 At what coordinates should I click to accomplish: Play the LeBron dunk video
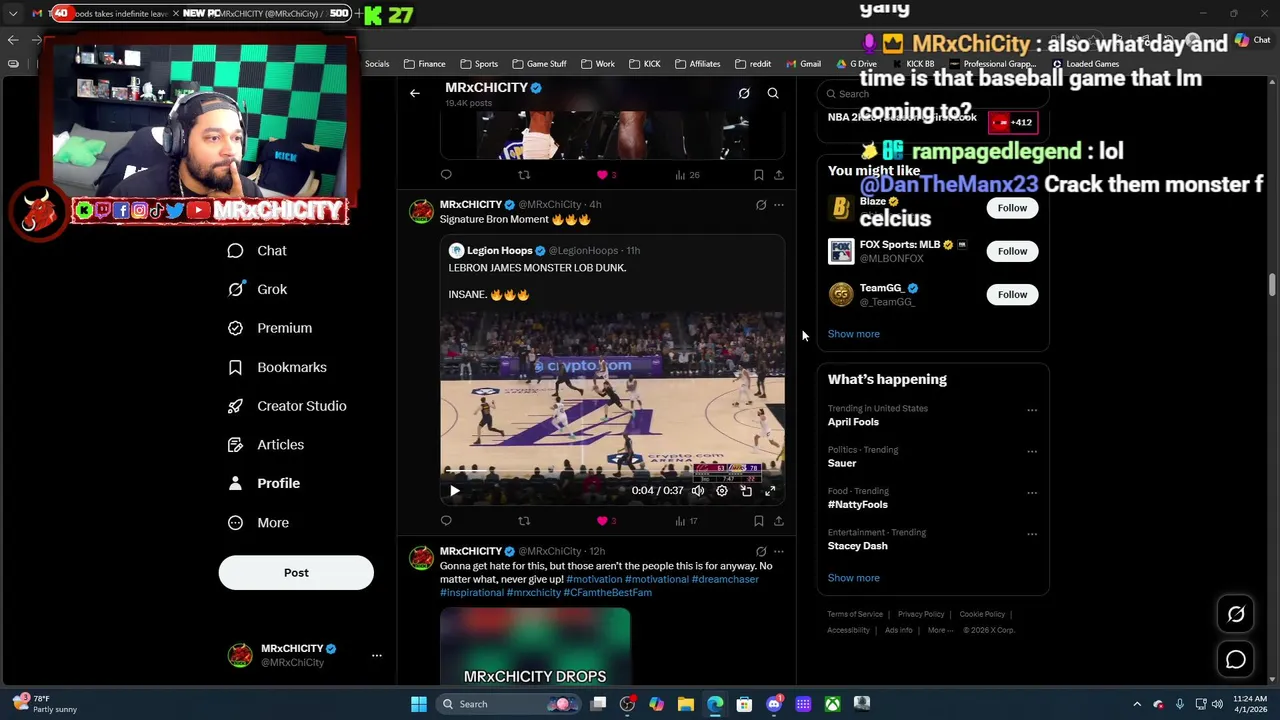pyautogui.click(x=455, y=491)
